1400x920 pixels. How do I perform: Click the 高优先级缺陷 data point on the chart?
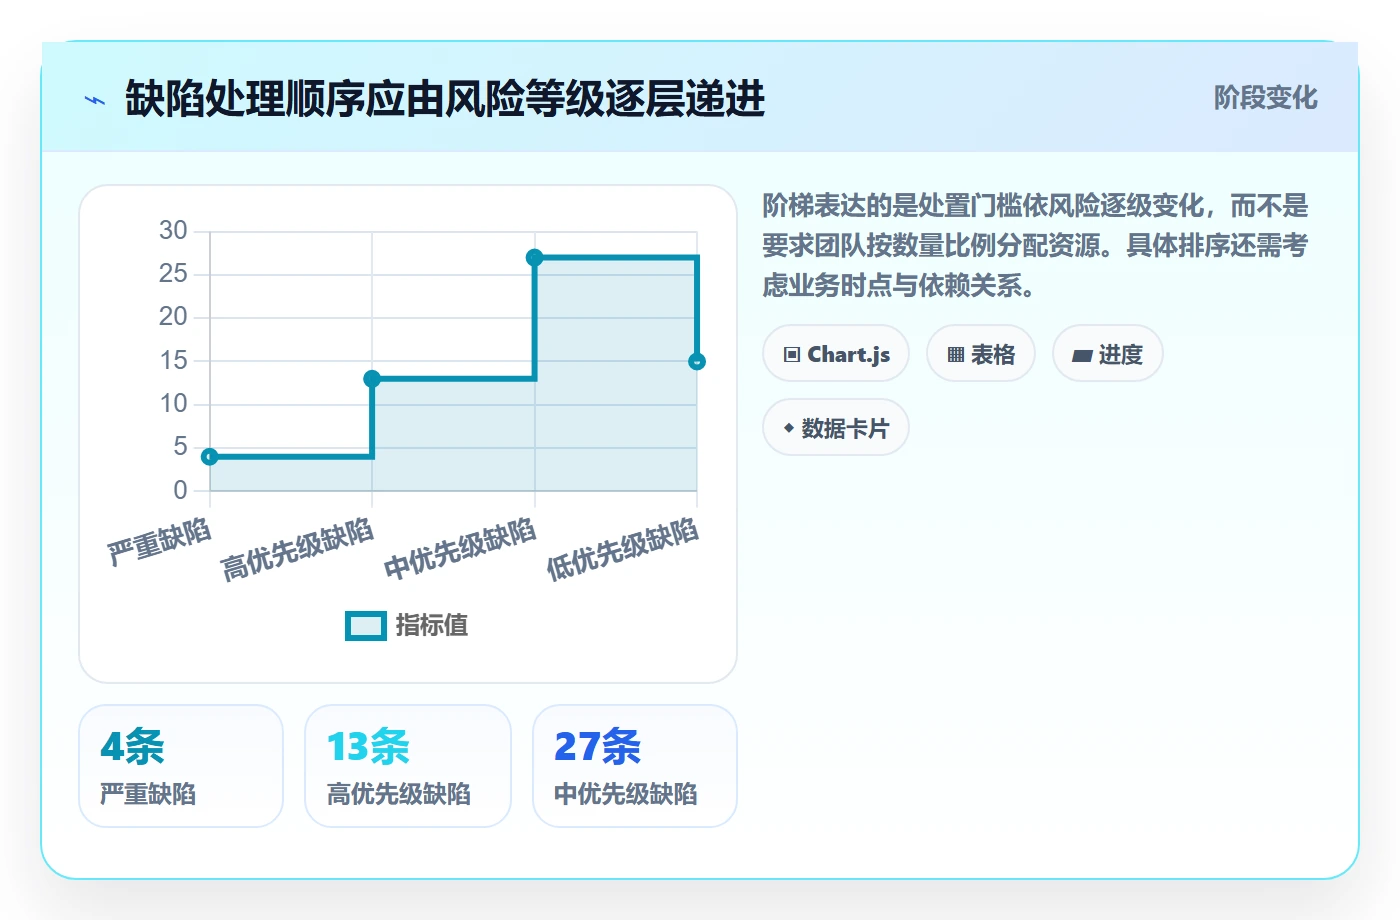pos(372,379)
